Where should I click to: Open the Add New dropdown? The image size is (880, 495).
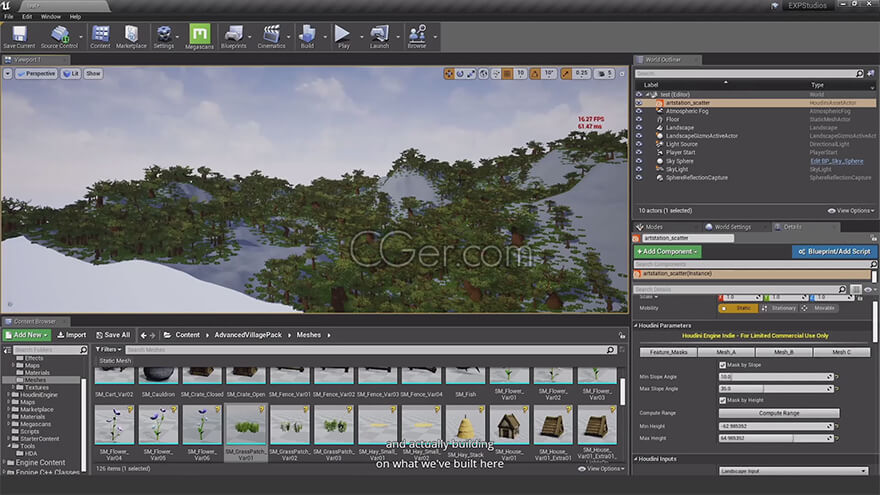tap(27, 335)
